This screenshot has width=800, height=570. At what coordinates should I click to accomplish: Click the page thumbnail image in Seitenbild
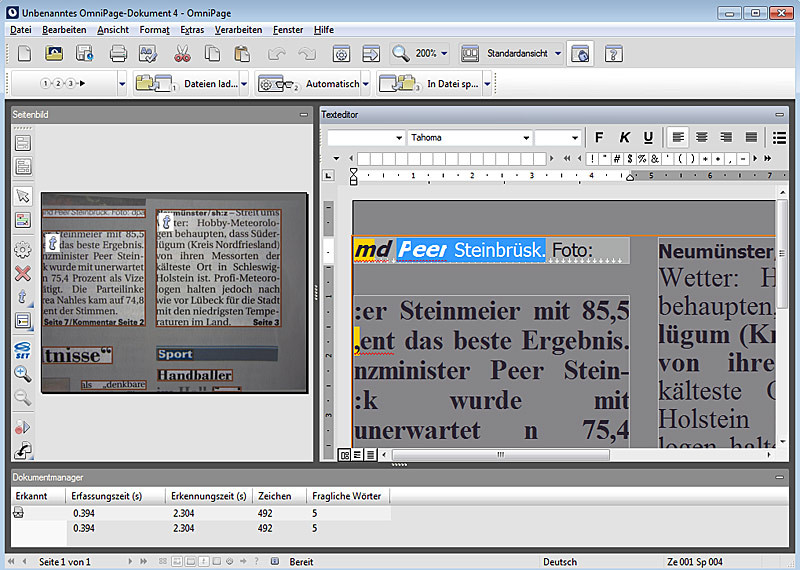pos(174,292)
